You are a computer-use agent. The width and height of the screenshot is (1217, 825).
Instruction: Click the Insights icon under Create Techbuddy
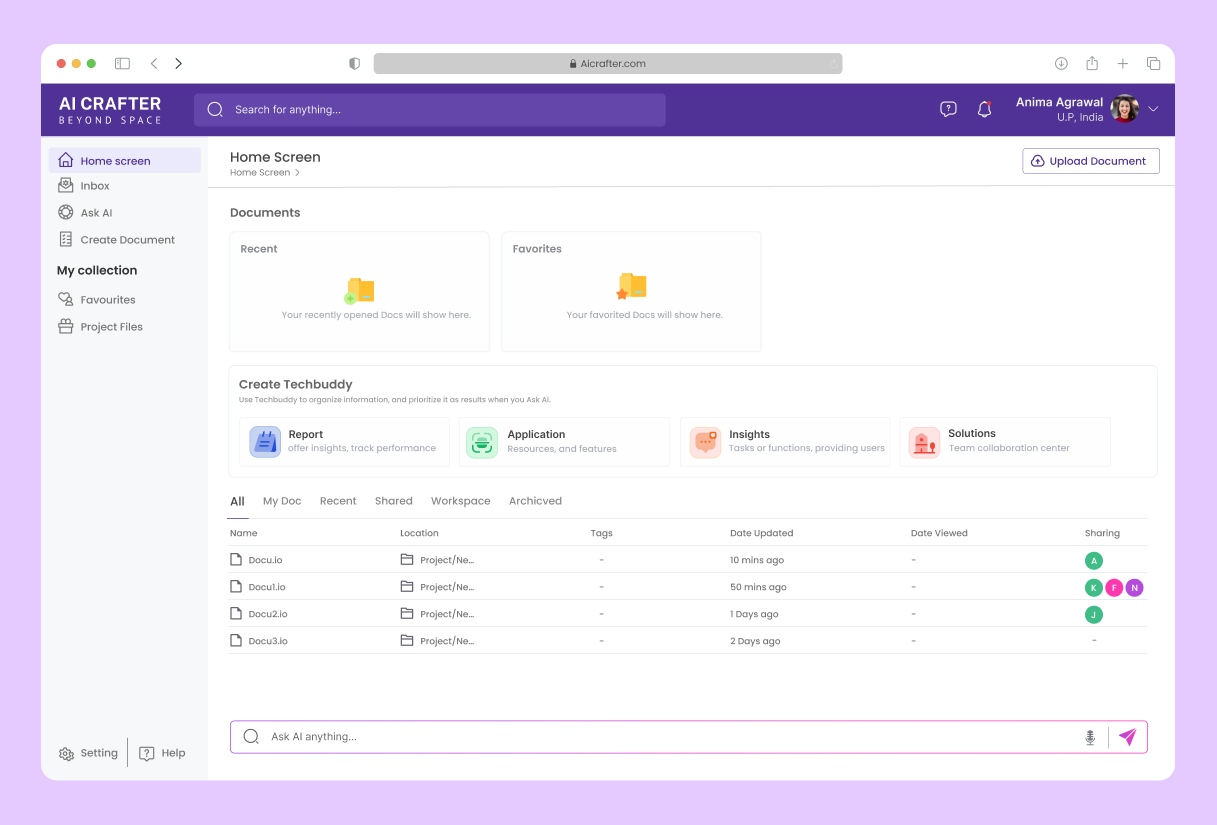[705, 441]
